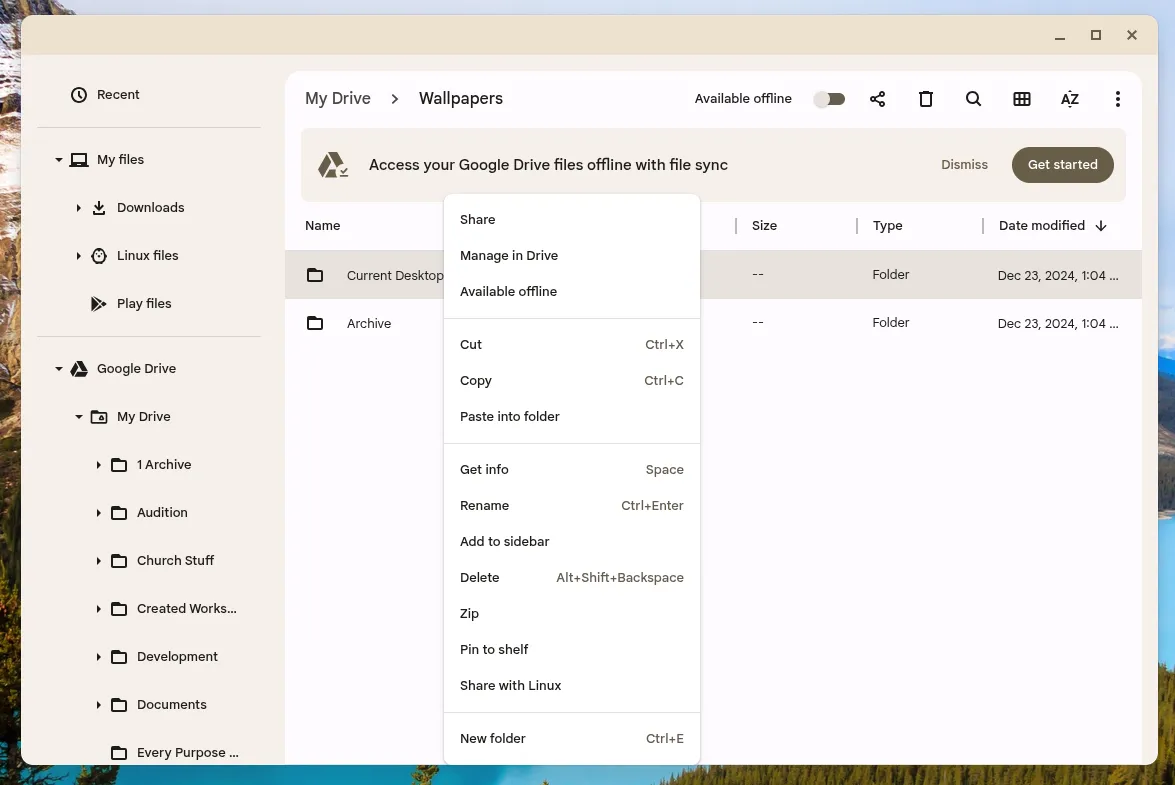Dismiss the file sync banner
The height and width of the screenshot is (785, 1175).
[x=964, y=165]
